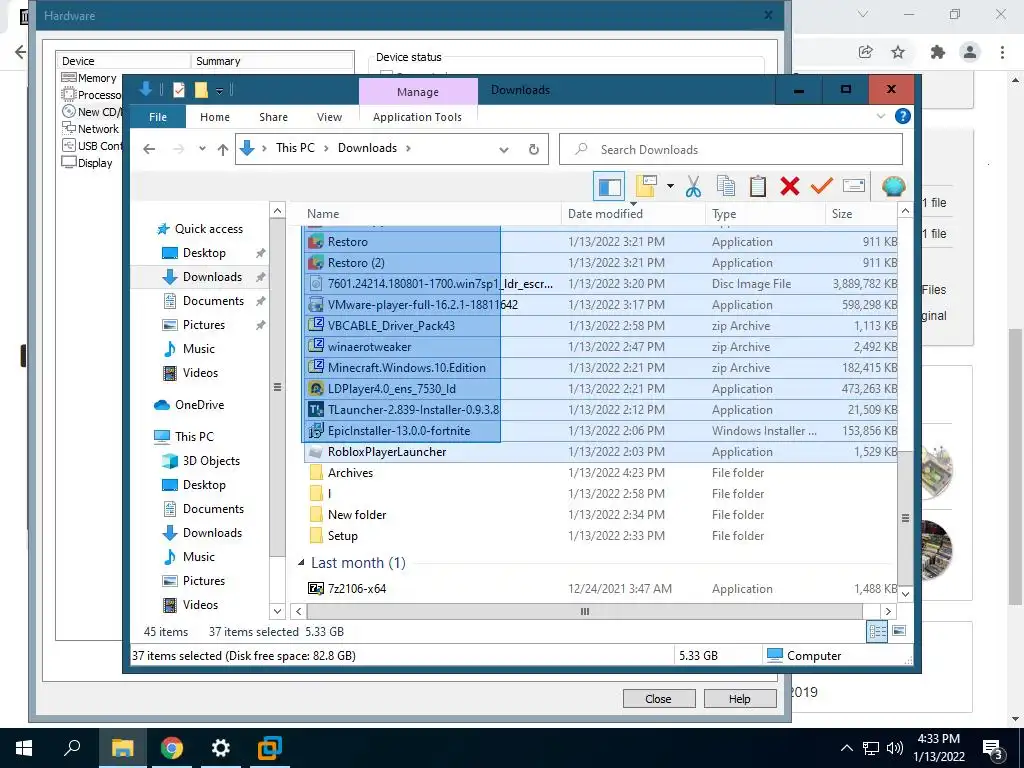Open the Windows Start menu
Image resolution: width=1024 pixels, height=768 pixels.
[x=24, y=748]
